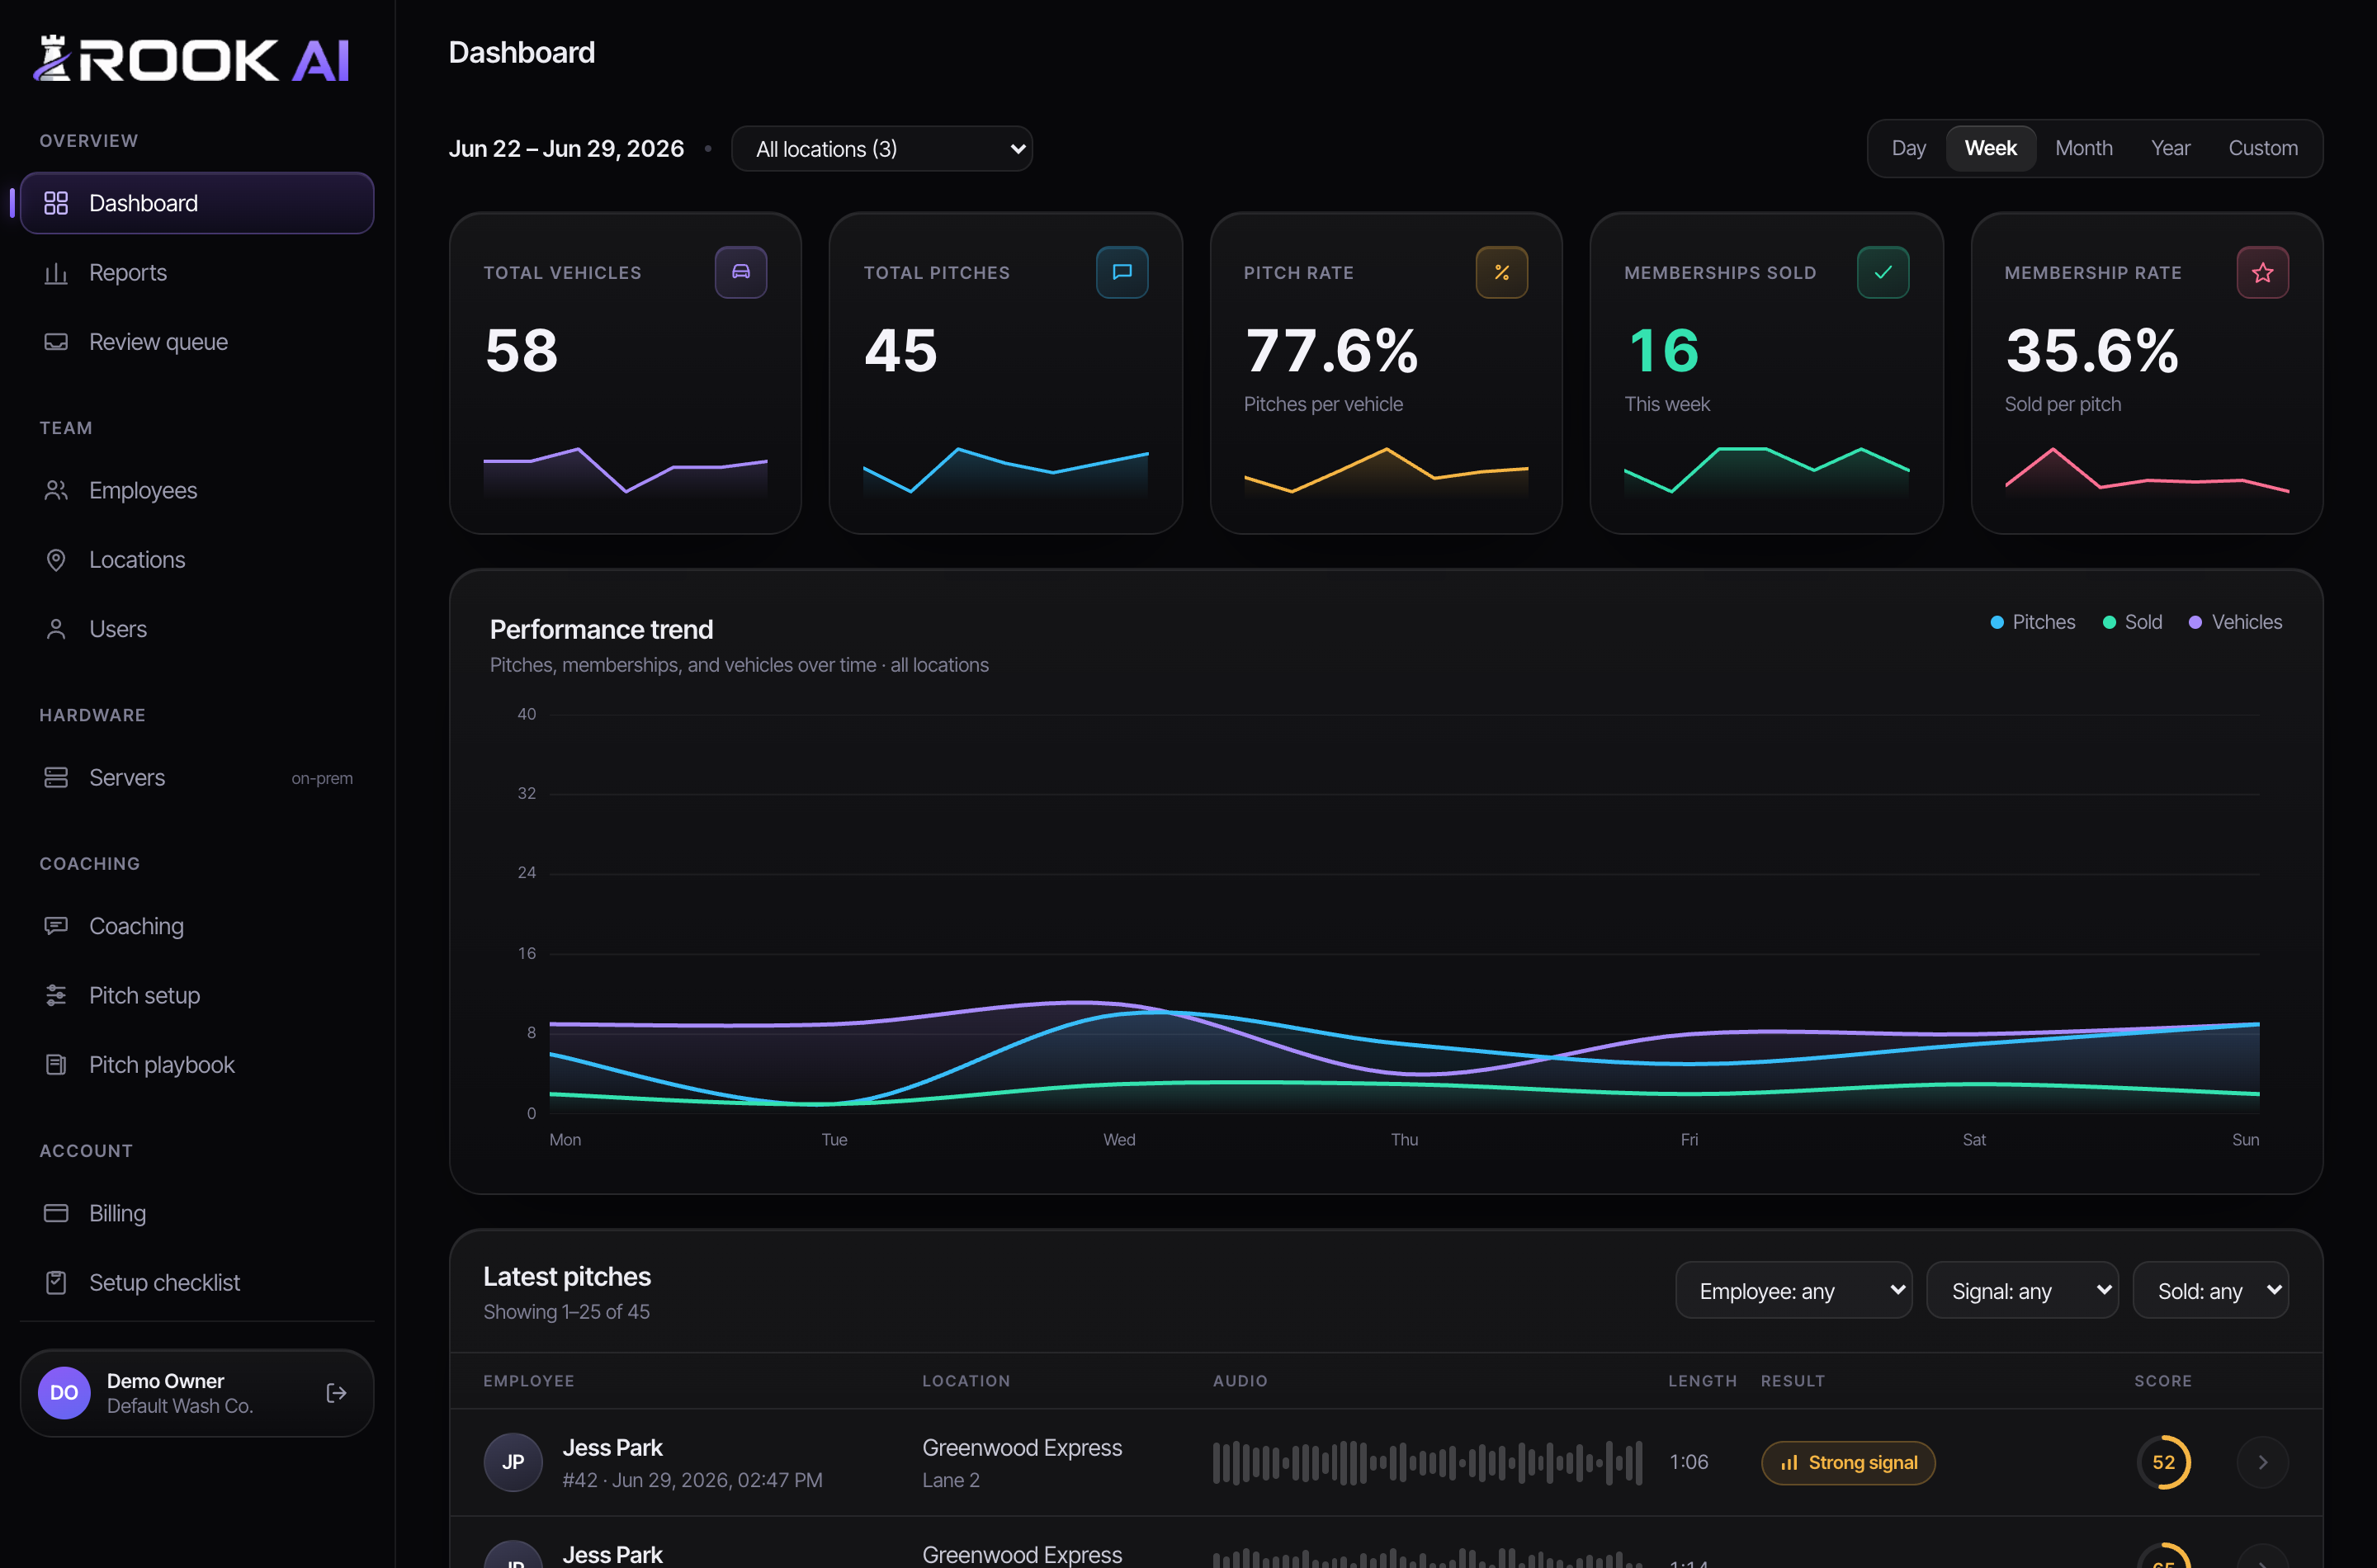Viewport: 2377px width, 1568px height.
Task: Click the percent icon on Pitch Rate card
Action: click(1502, 272)
